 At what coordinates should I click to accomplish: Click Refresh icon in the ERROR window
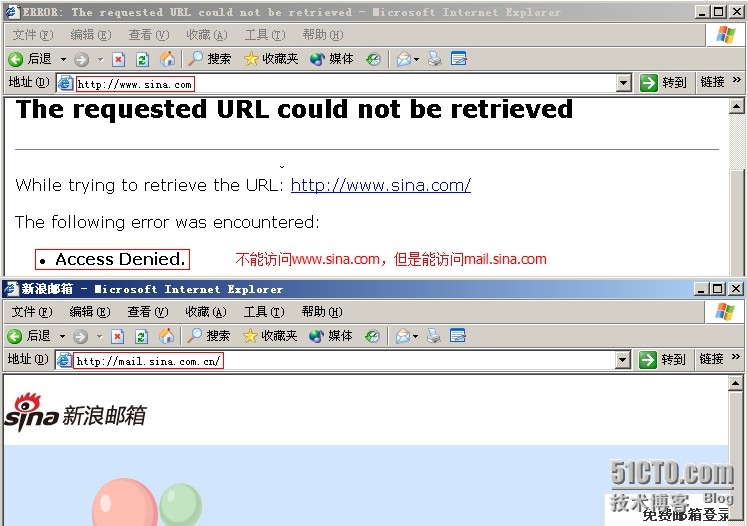[x=142, y=59]
